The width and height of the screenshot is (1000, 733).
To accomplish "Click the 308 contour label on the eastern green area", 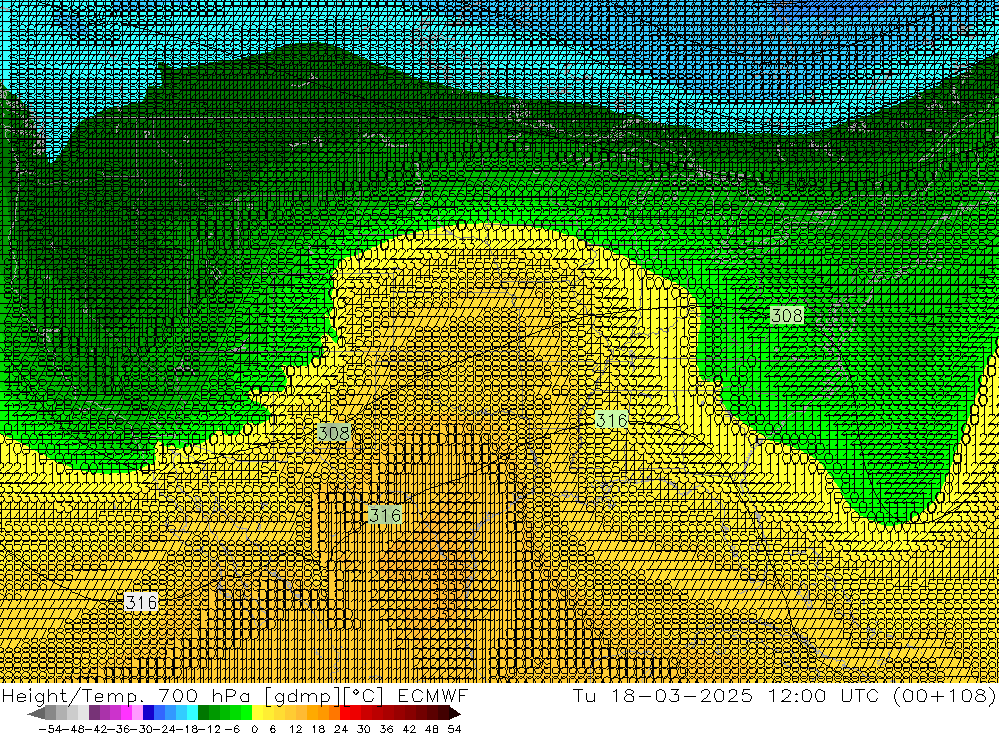I will 786,315.
